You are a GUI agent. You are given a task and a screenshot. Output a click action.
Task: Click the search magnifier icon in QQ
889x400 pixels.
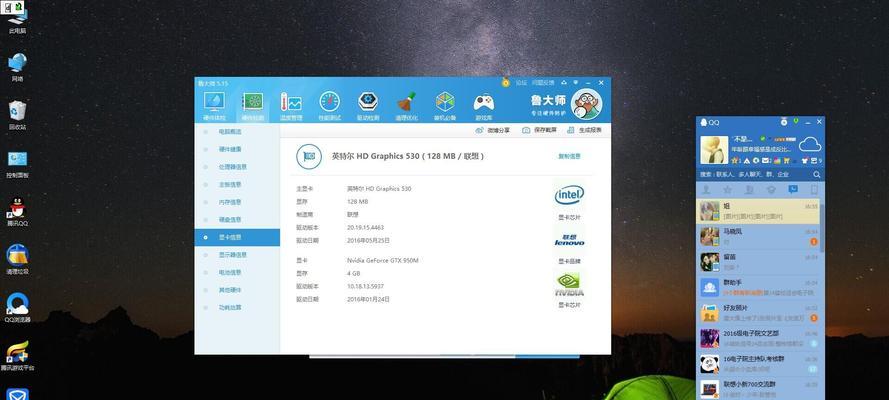[816, 175]
